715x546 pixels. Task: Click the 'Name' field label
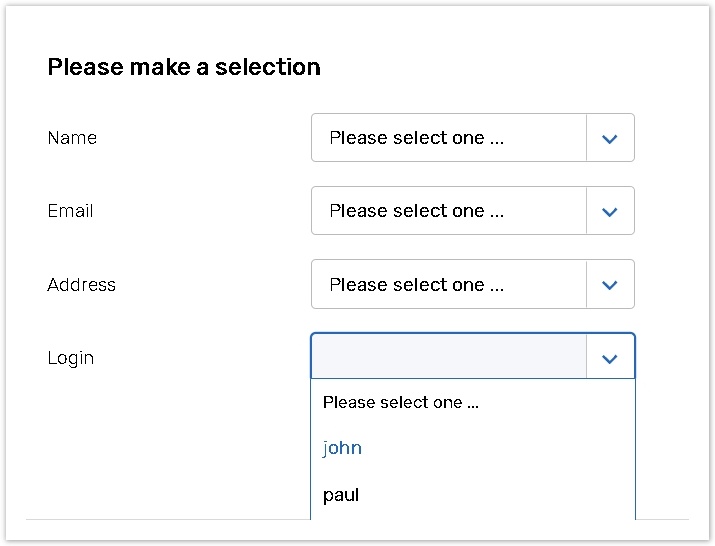[x=72, y=138]
